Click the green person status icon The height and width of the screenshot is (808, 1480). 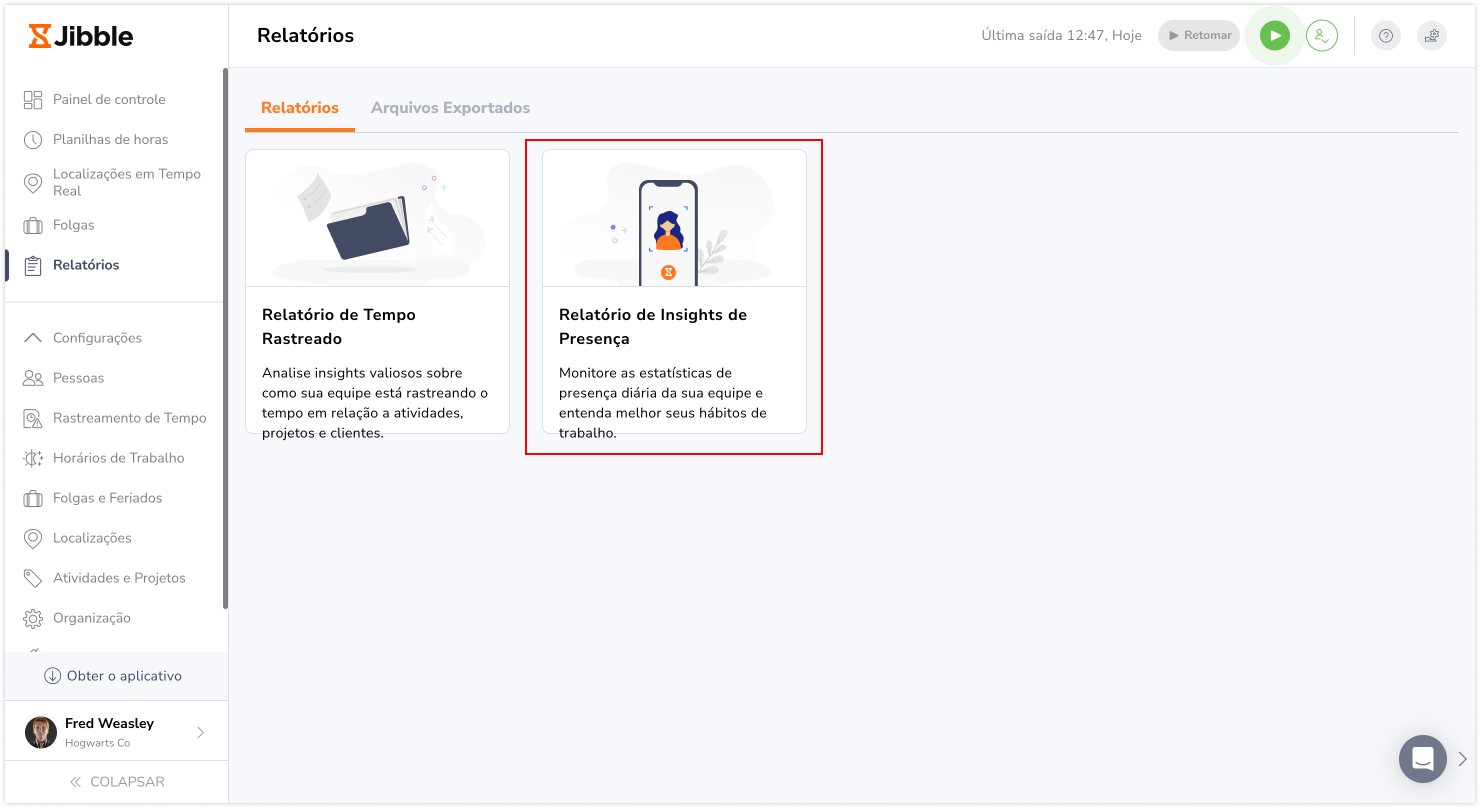(1321, 36)
